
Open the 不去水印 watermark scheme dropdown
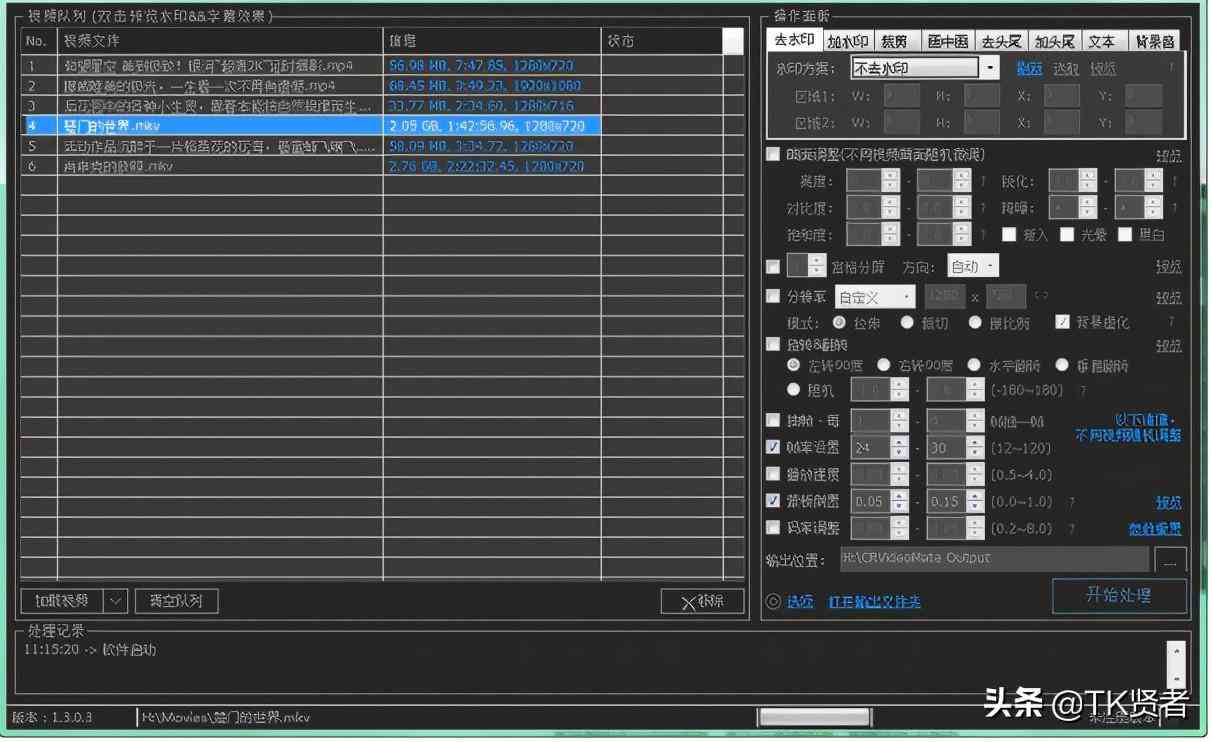[924, 68]
